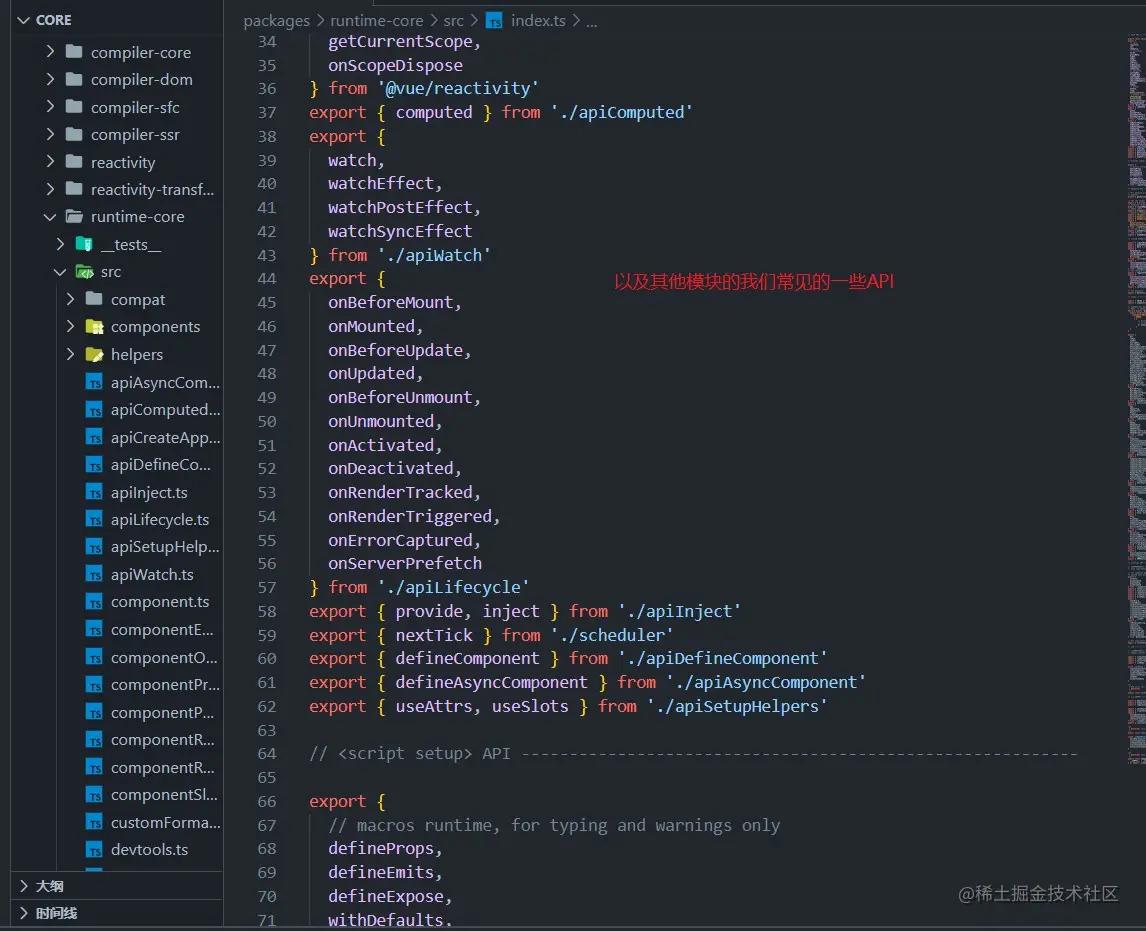Viewport: 1146px width, 931px height.
Task: Expand the compiler-sfc folder chevron
Action: [x=50, y=107]
